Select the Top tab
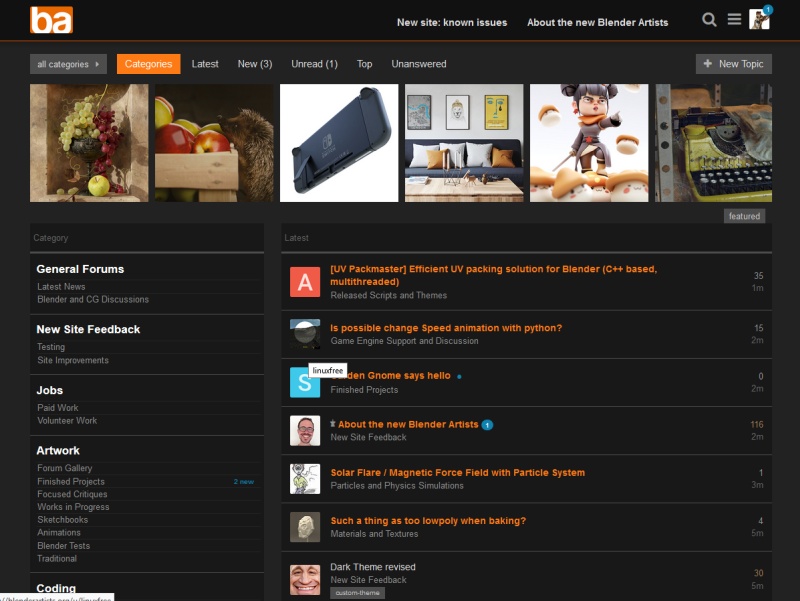 [364, 64]
